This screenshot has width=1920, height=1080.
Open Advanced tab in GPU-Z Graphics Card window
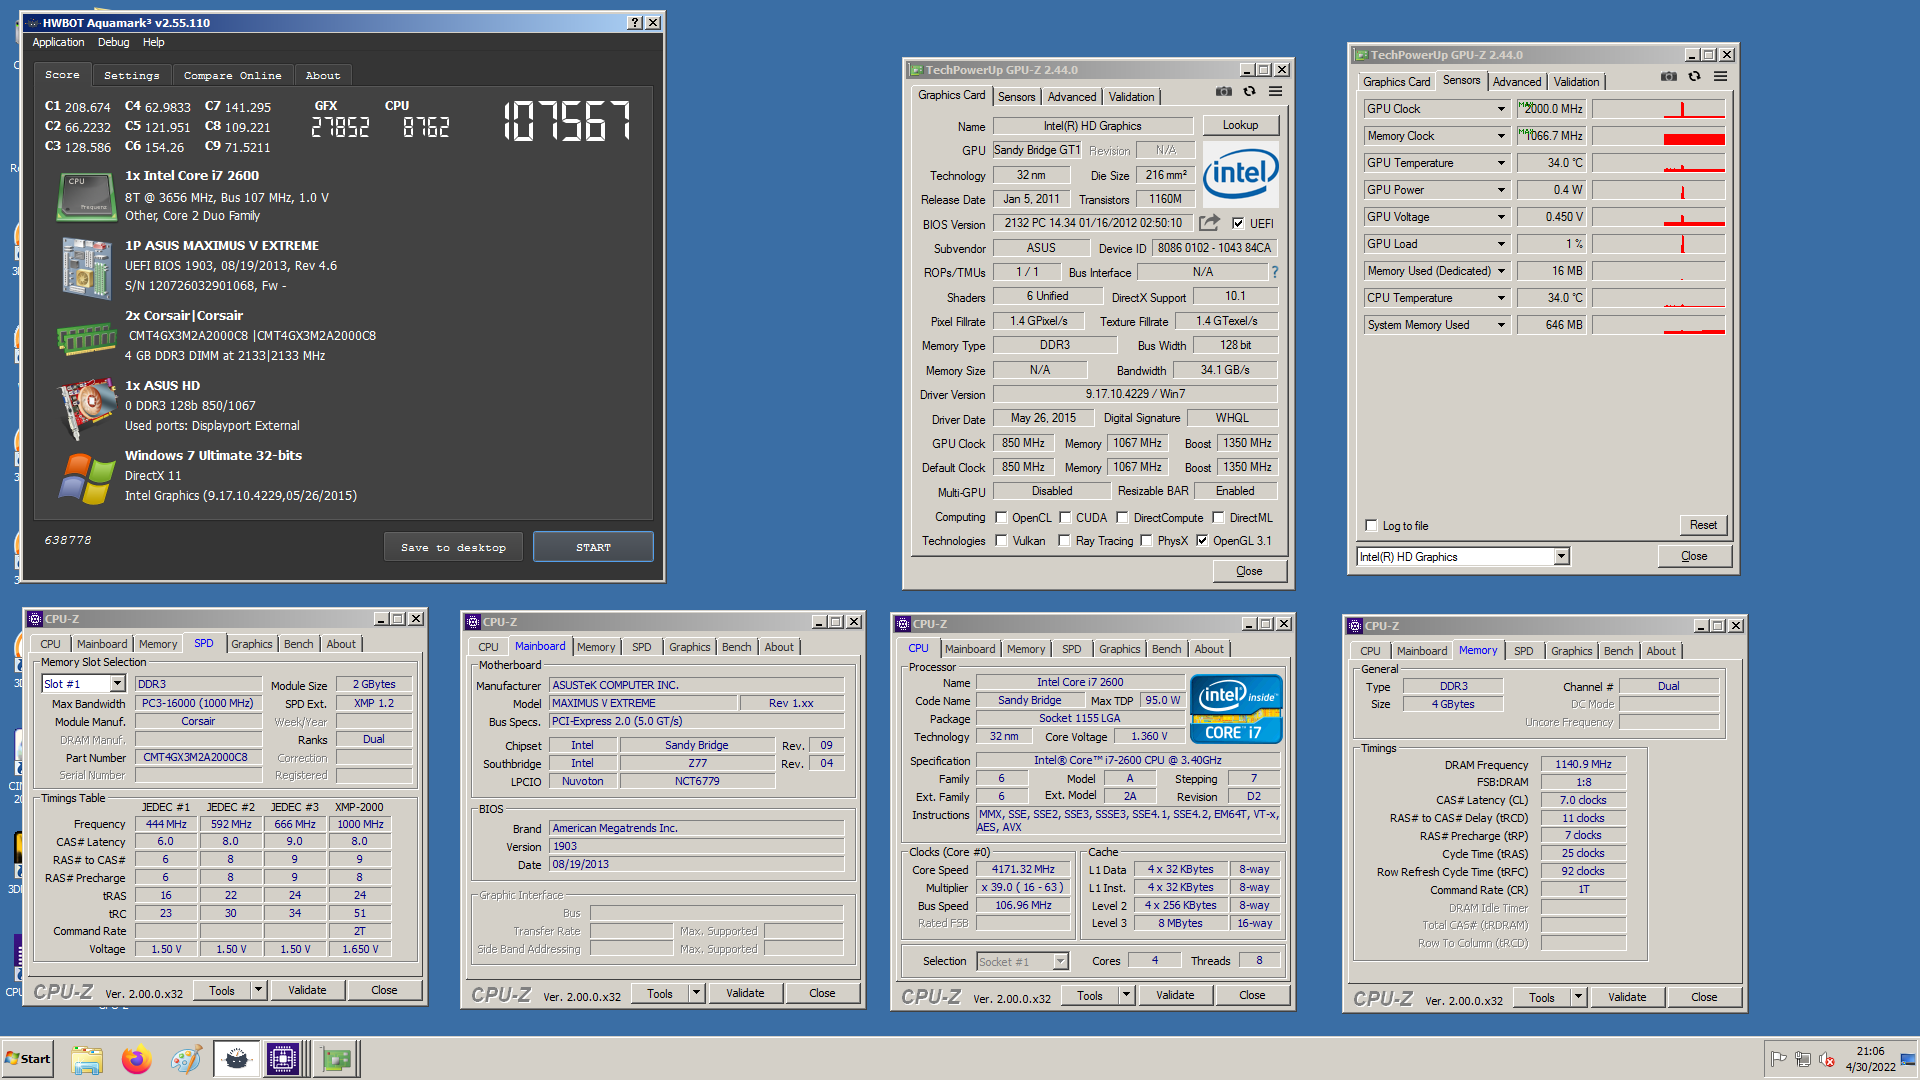(1072, 97)
